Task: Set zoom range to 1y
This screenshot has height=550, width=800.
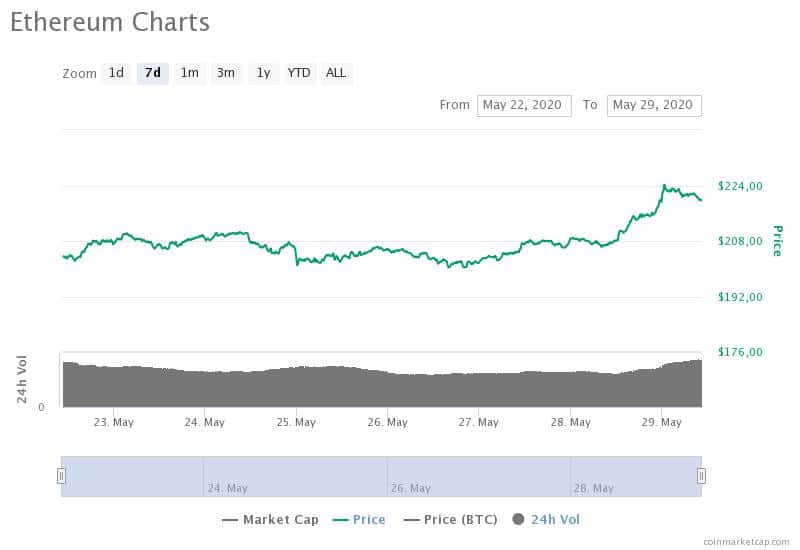Action: [263, 73]
